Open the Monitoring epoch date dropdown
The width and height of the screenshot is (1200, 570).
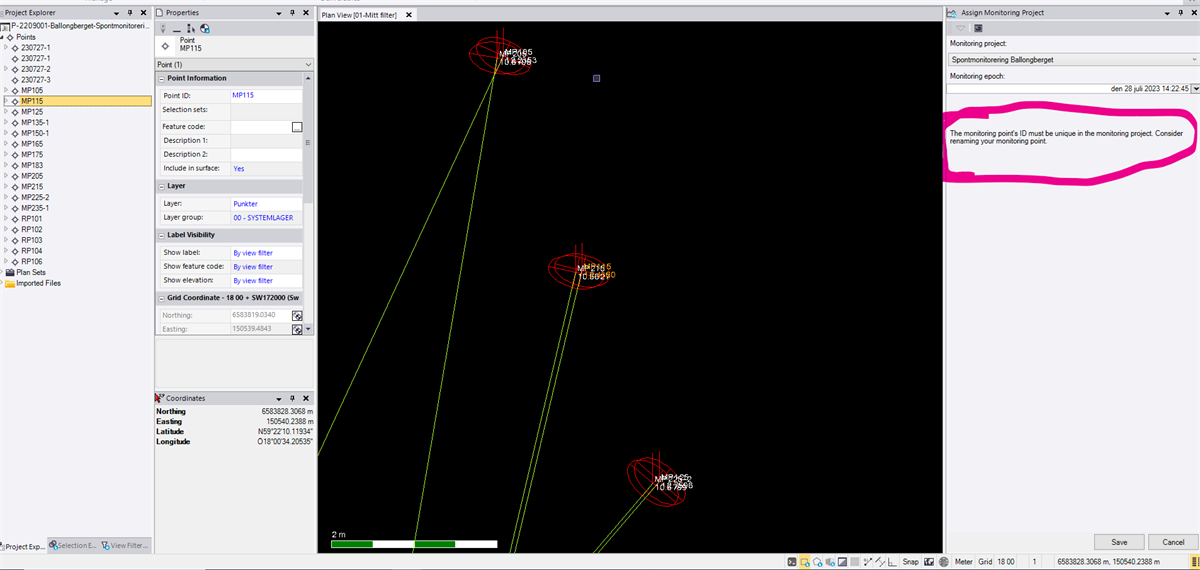pyautogui.click(x=1195, y=89)
